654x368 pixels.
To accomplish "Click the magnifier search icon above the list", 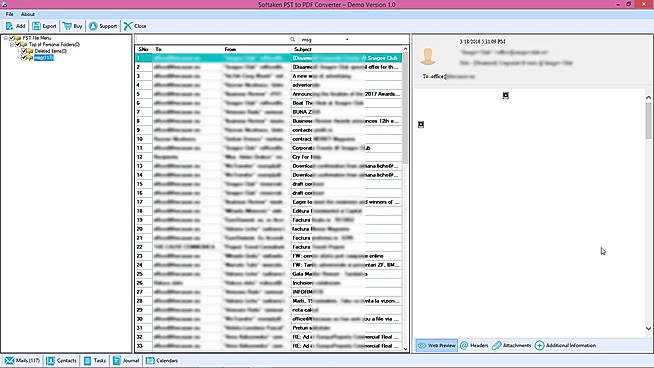I will click(x=292, y=40).
